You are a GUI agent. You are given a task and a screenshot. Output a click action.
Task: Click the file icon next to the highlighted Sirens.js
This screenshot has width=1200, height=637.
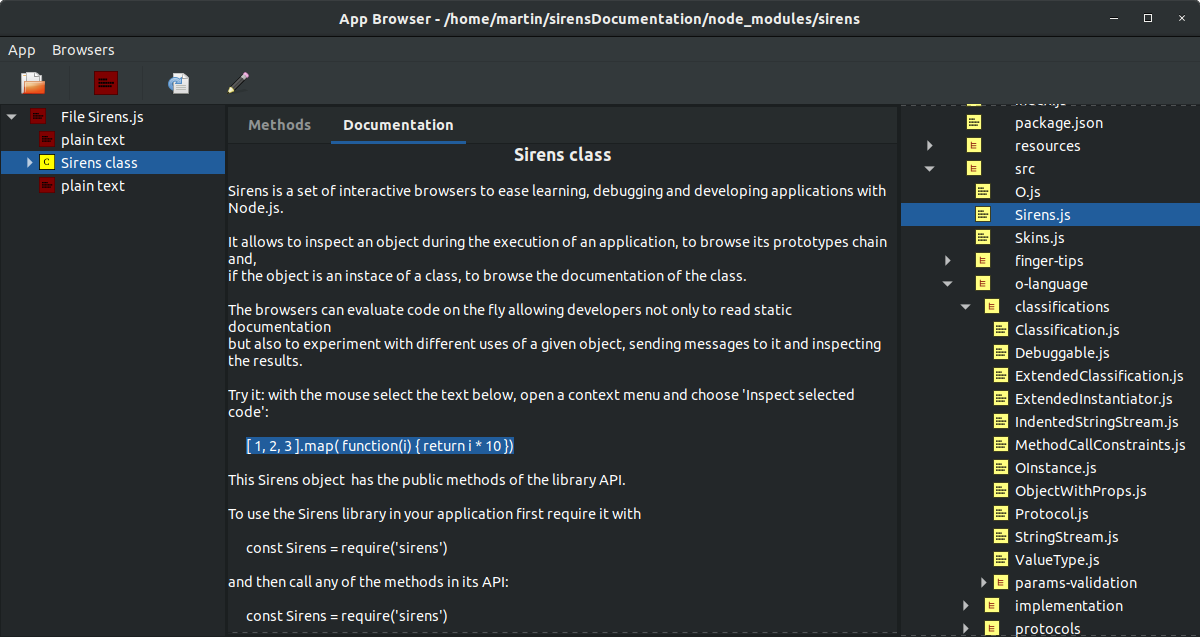click(983, 215)
